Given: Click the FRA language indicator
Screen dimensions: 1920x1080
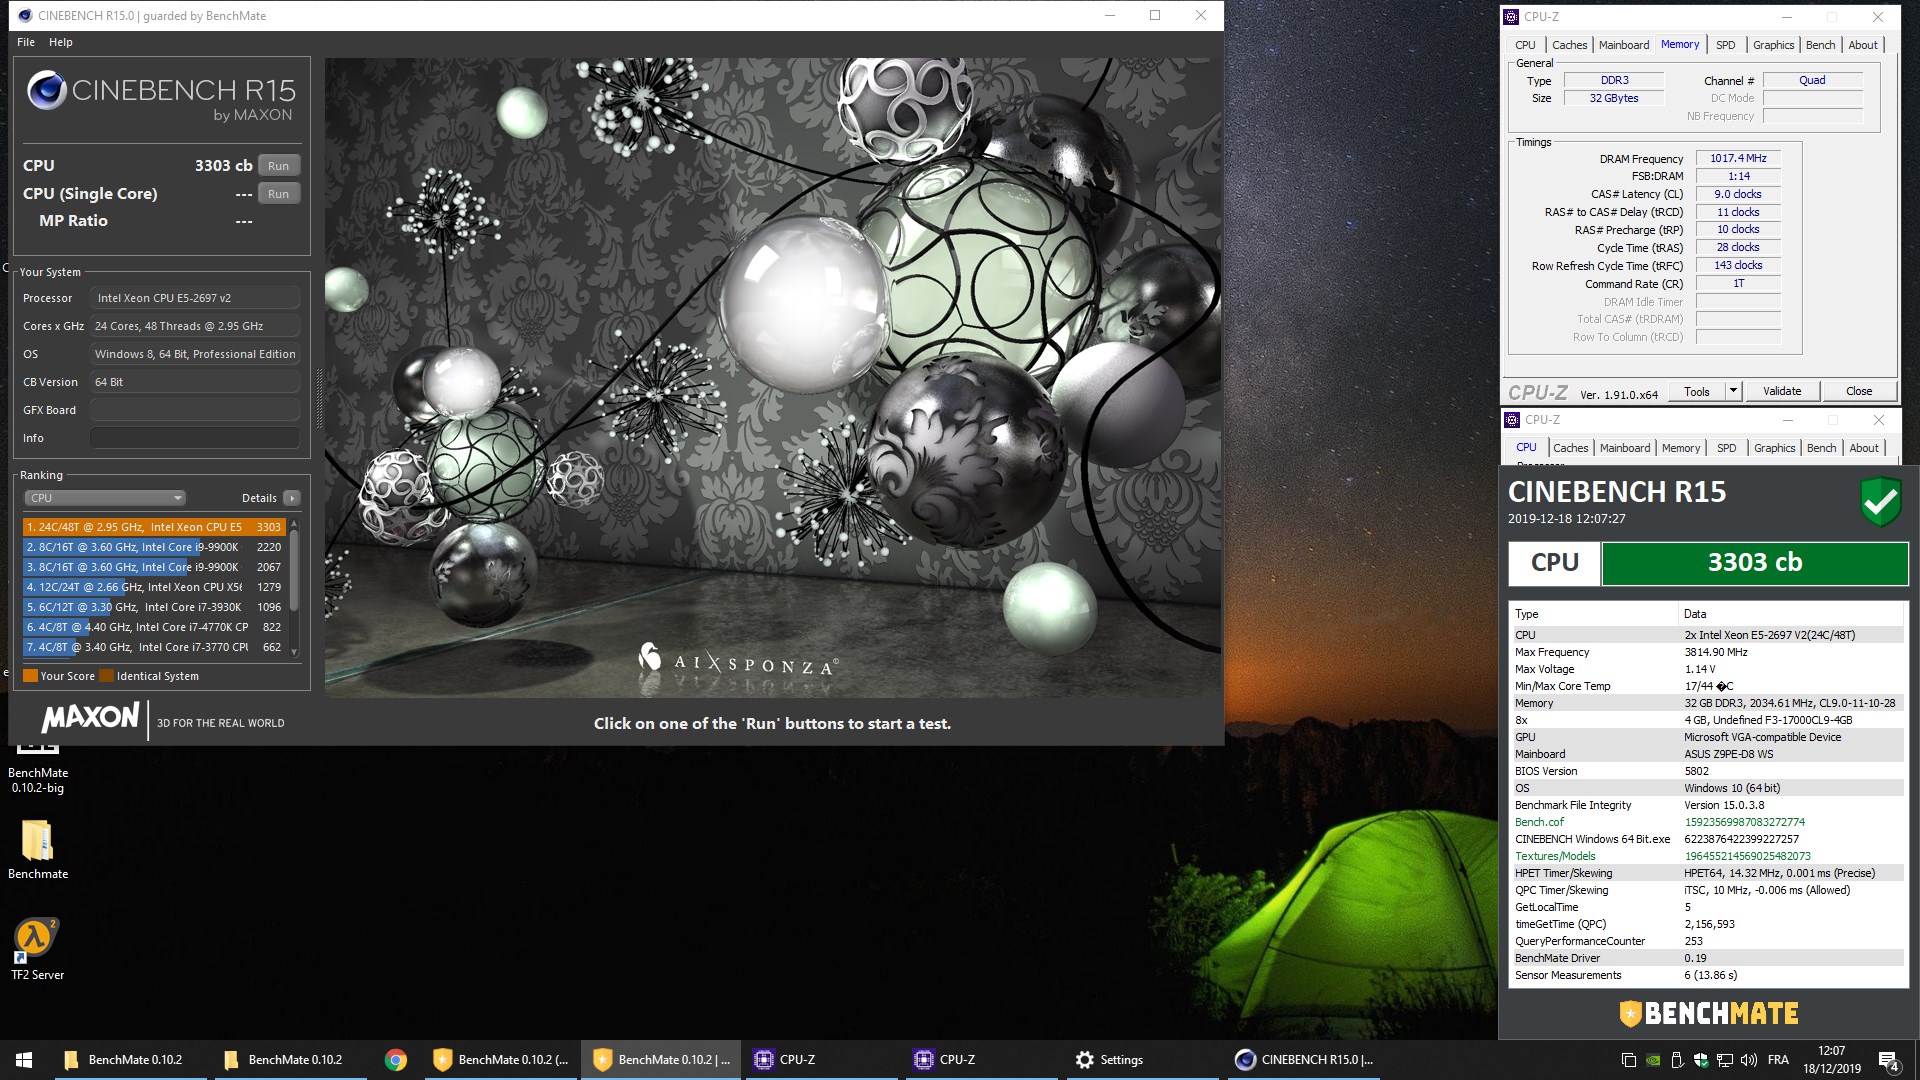Looking at the screenshot, I should [1778, 1060].
